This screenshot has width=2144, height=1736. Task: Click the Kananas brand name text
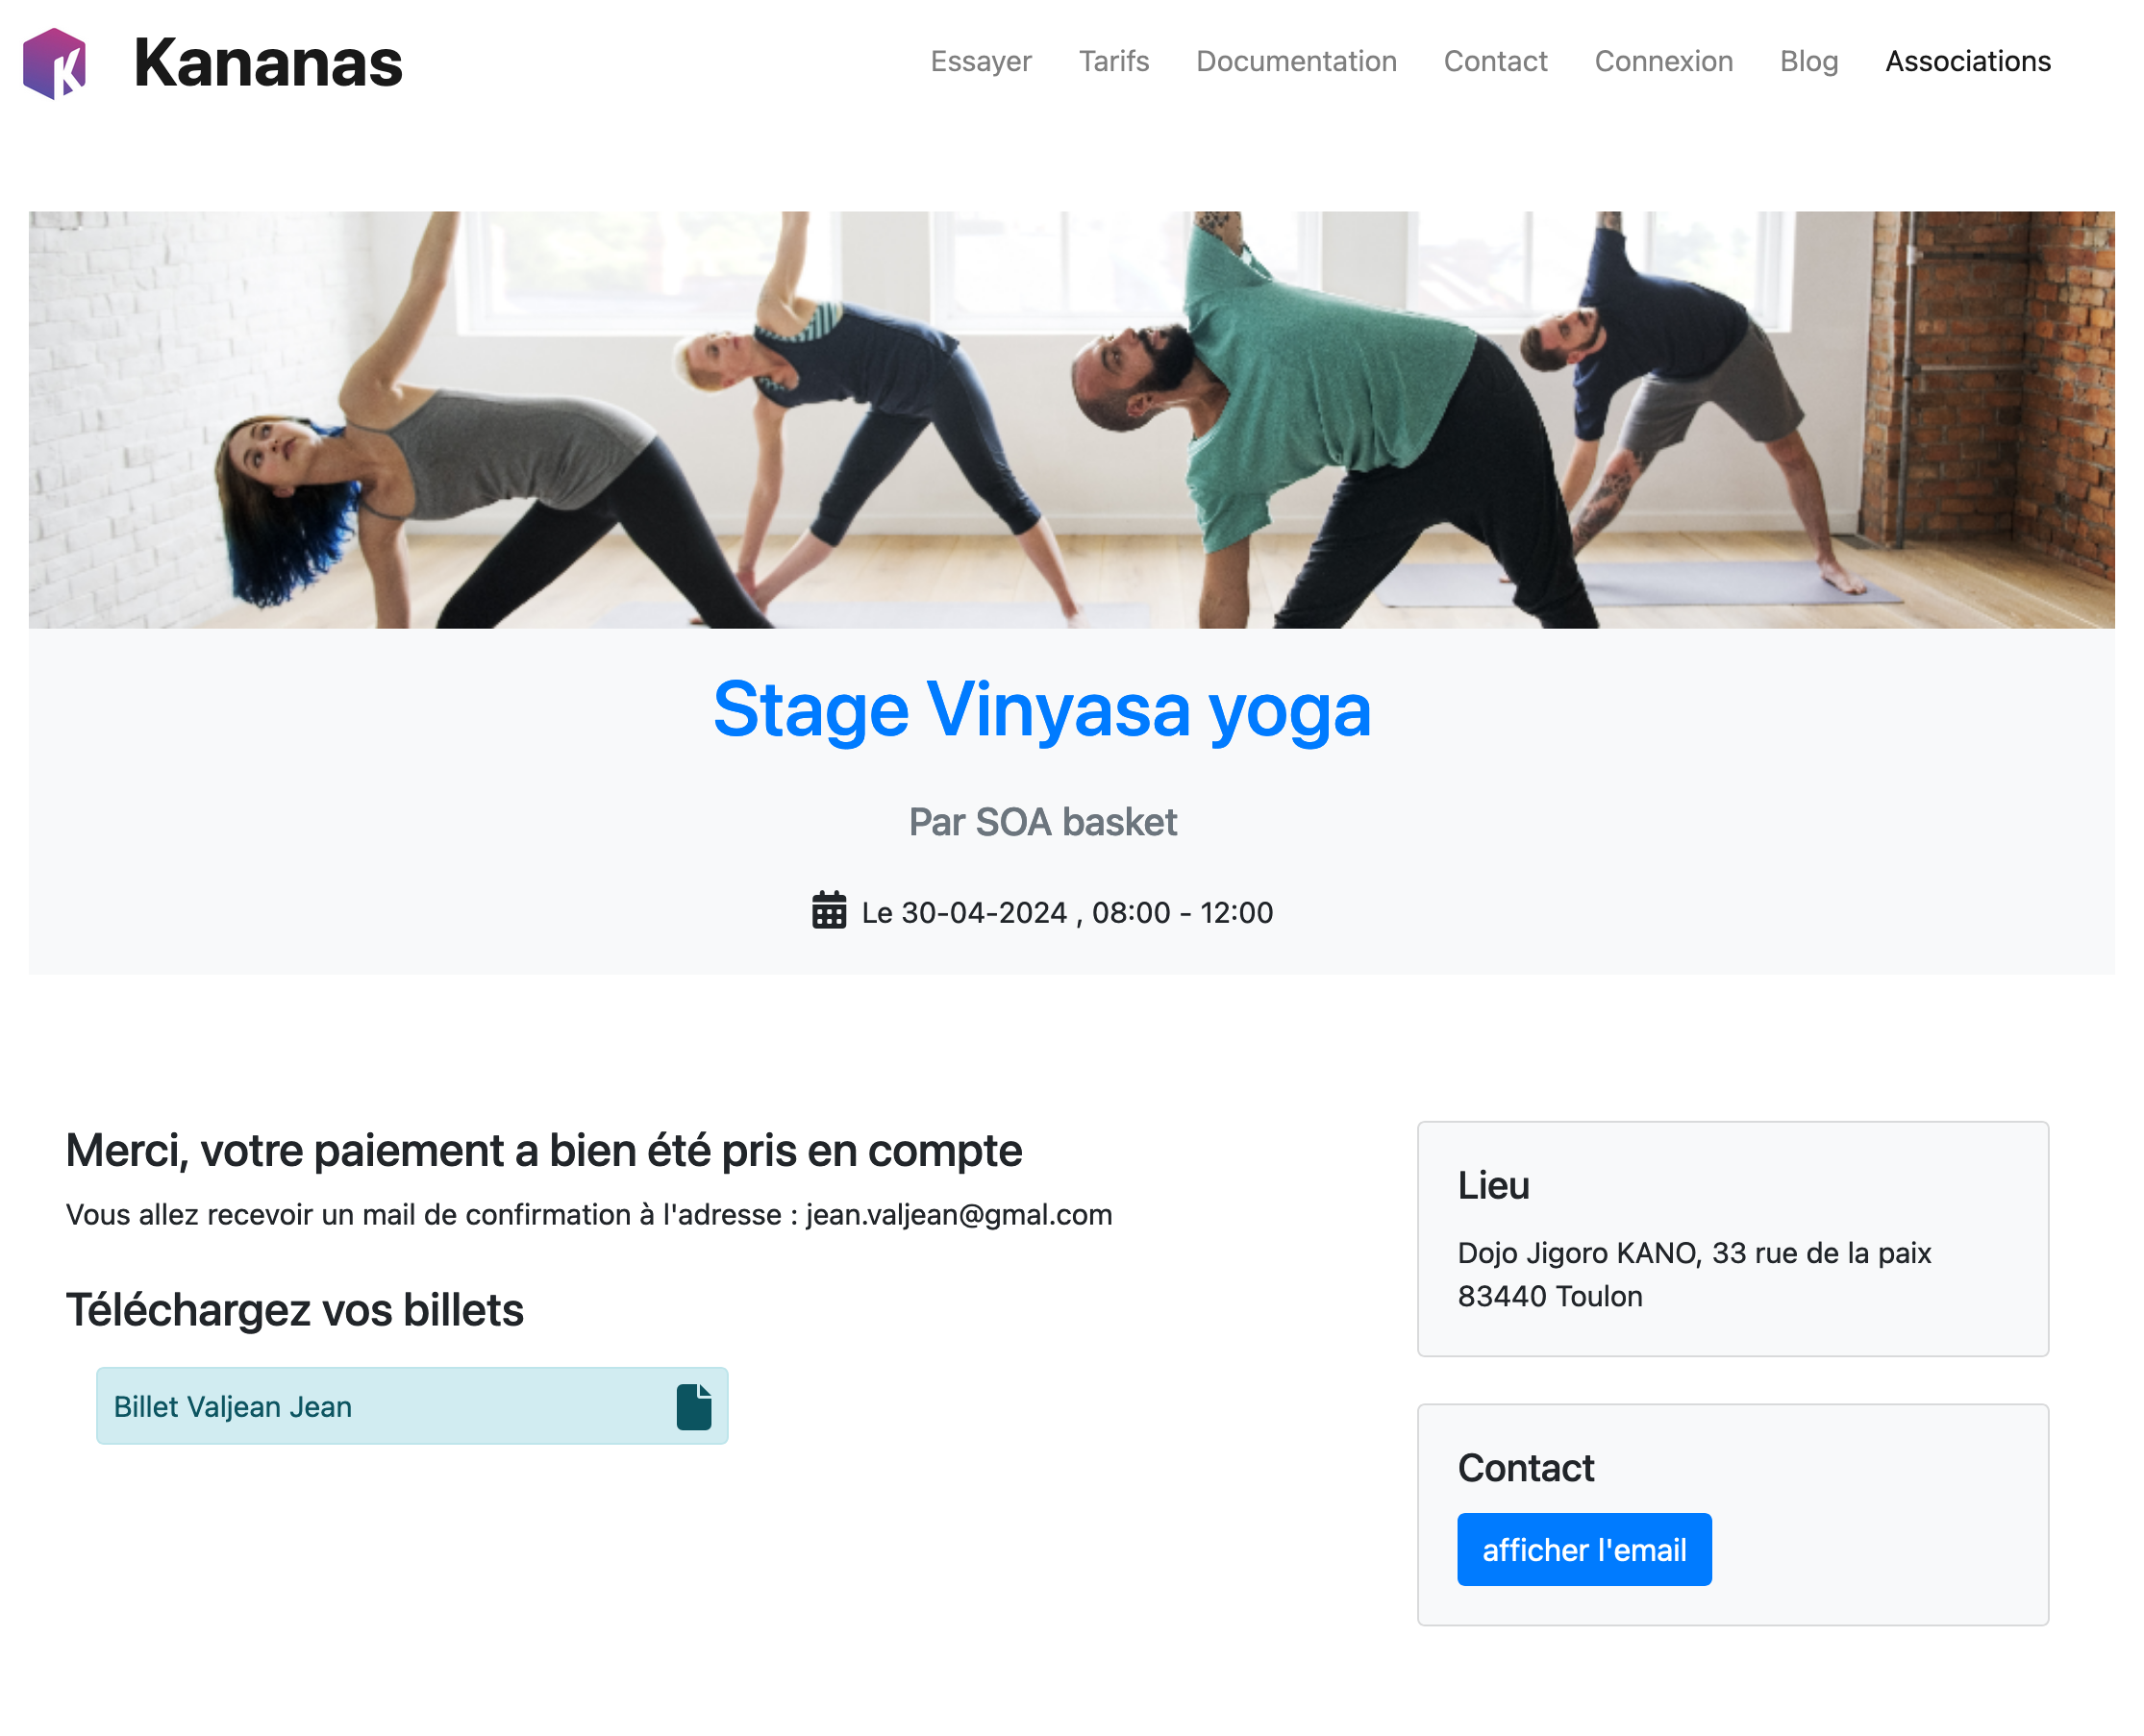click(x=267, y=63)
